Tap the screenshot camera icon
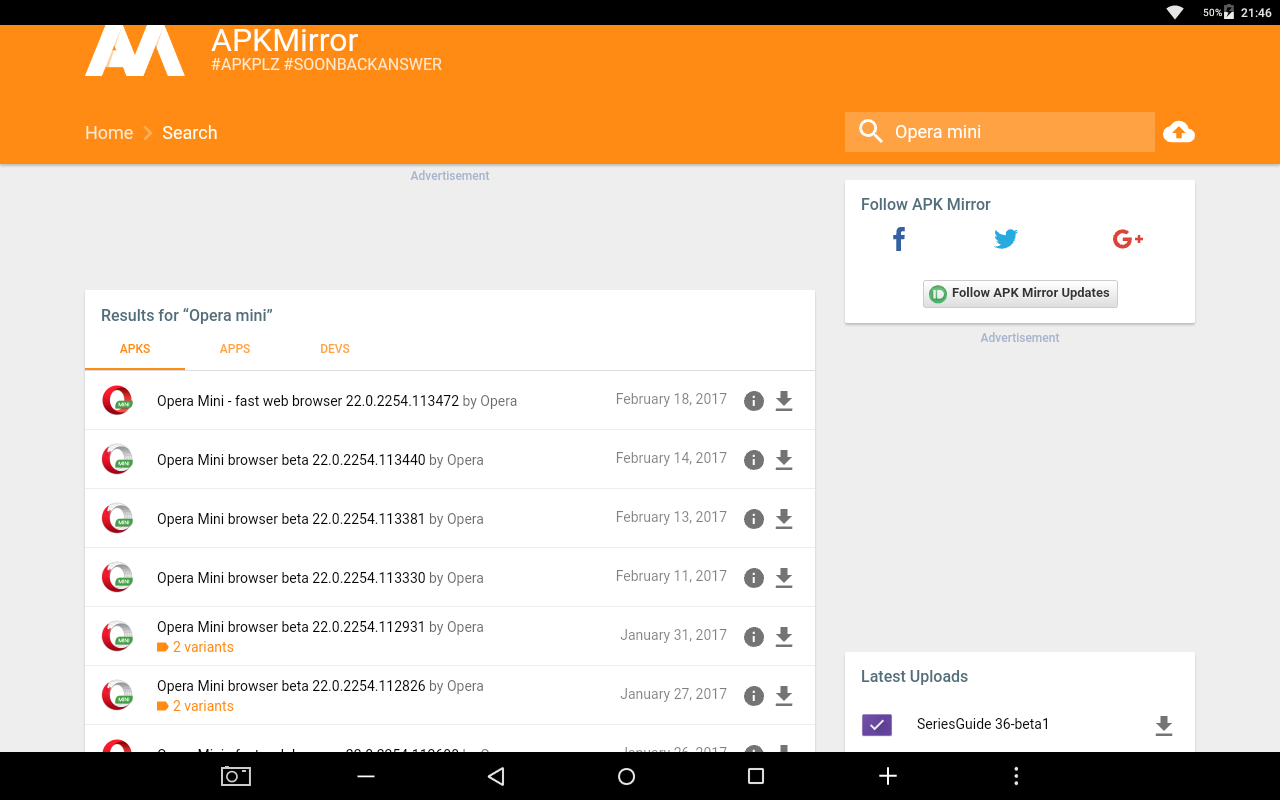 point(236,776)
